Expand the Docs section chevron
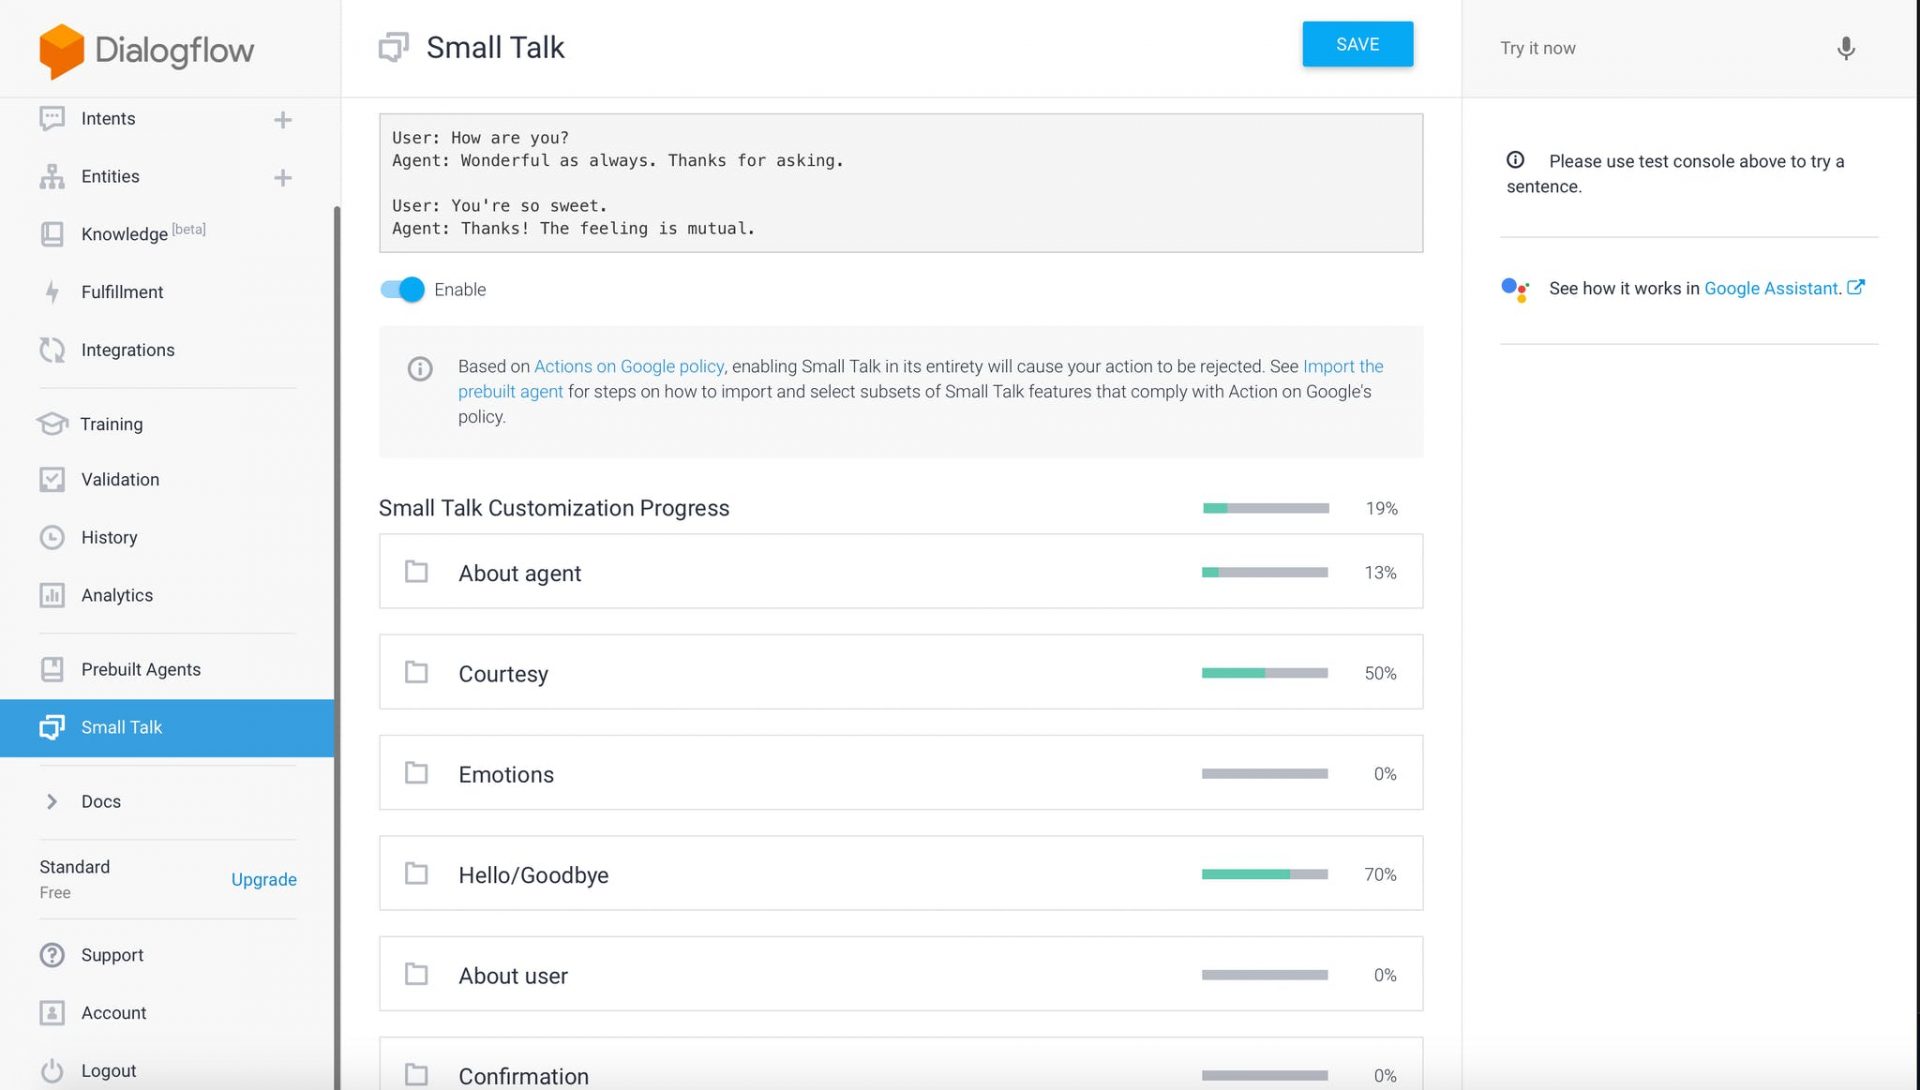 (x=51, y=801)
